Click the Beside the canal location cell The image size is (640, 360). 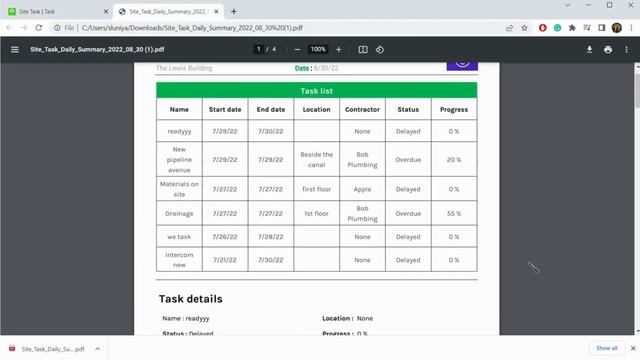[x=316, y=160]
